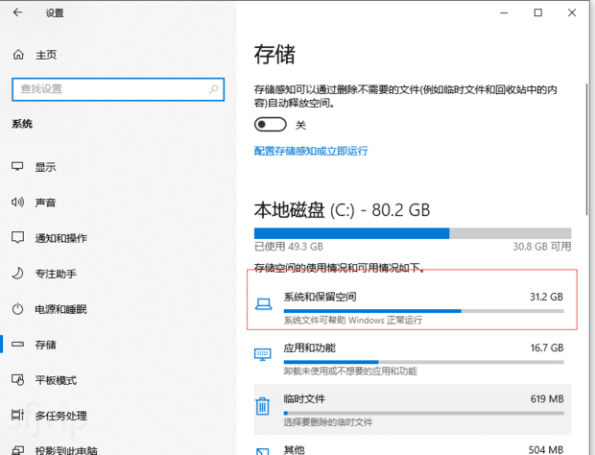Minimize the Settings window
This screenshot has height=455, width=595.
coord(504,13)
